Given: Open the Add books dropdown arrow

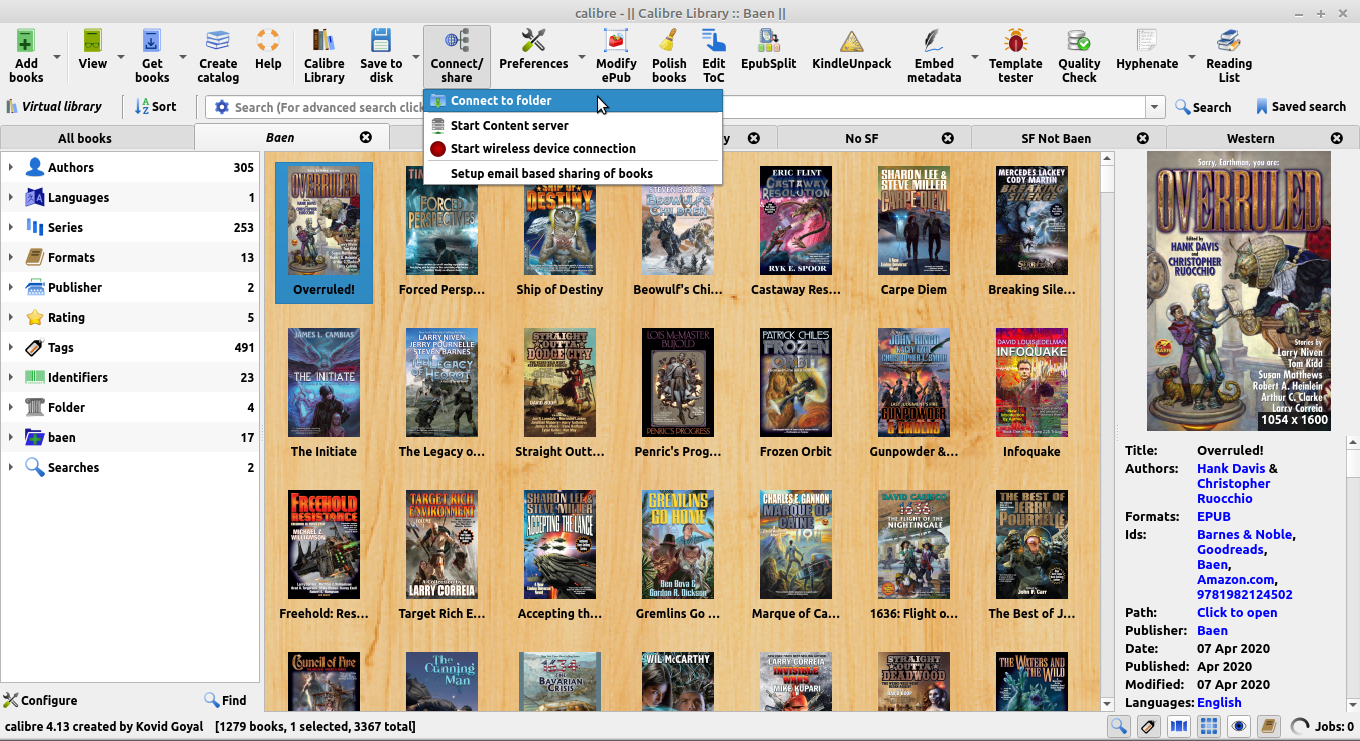Looking at the screenshot, I should 57,56.
